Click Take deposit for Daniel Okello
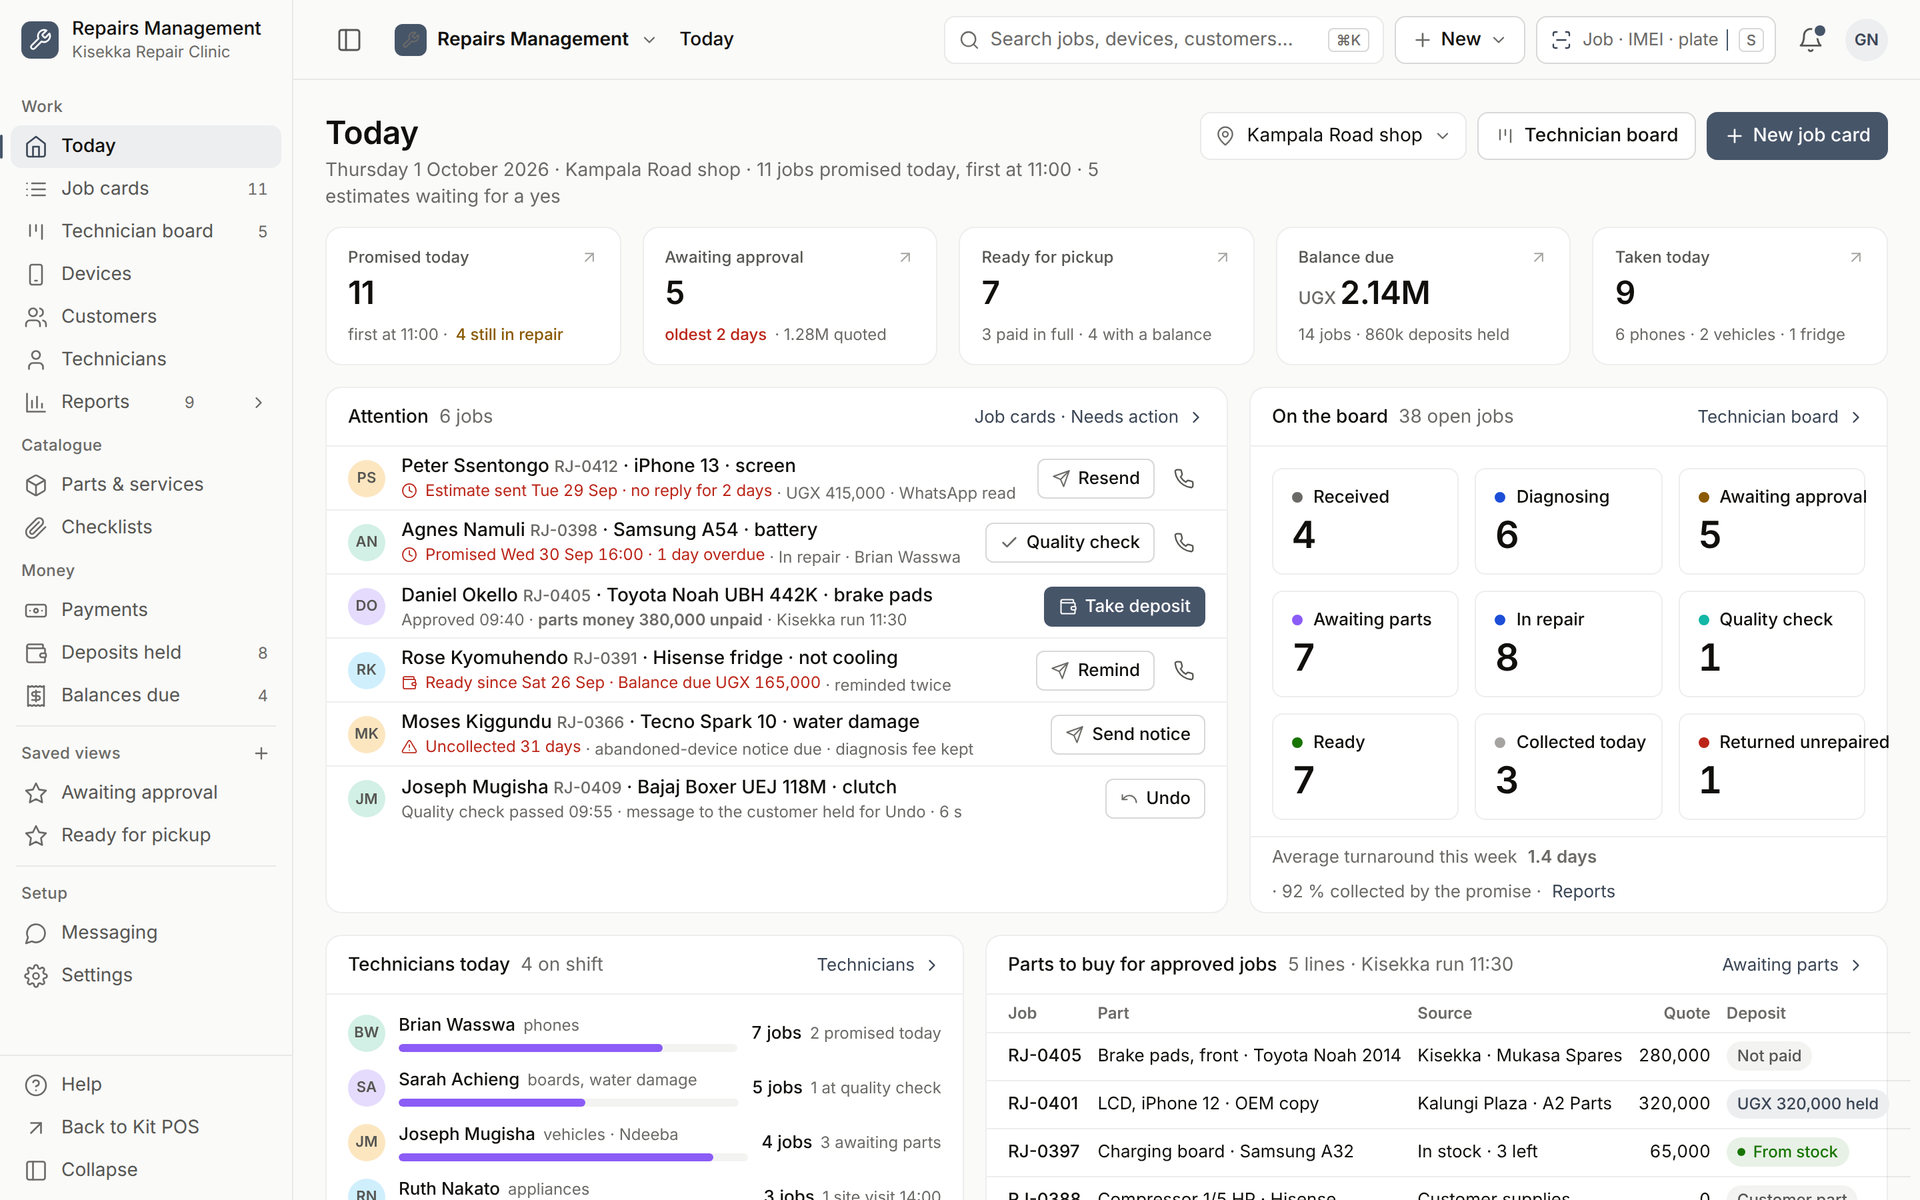 pos(1124,606)
